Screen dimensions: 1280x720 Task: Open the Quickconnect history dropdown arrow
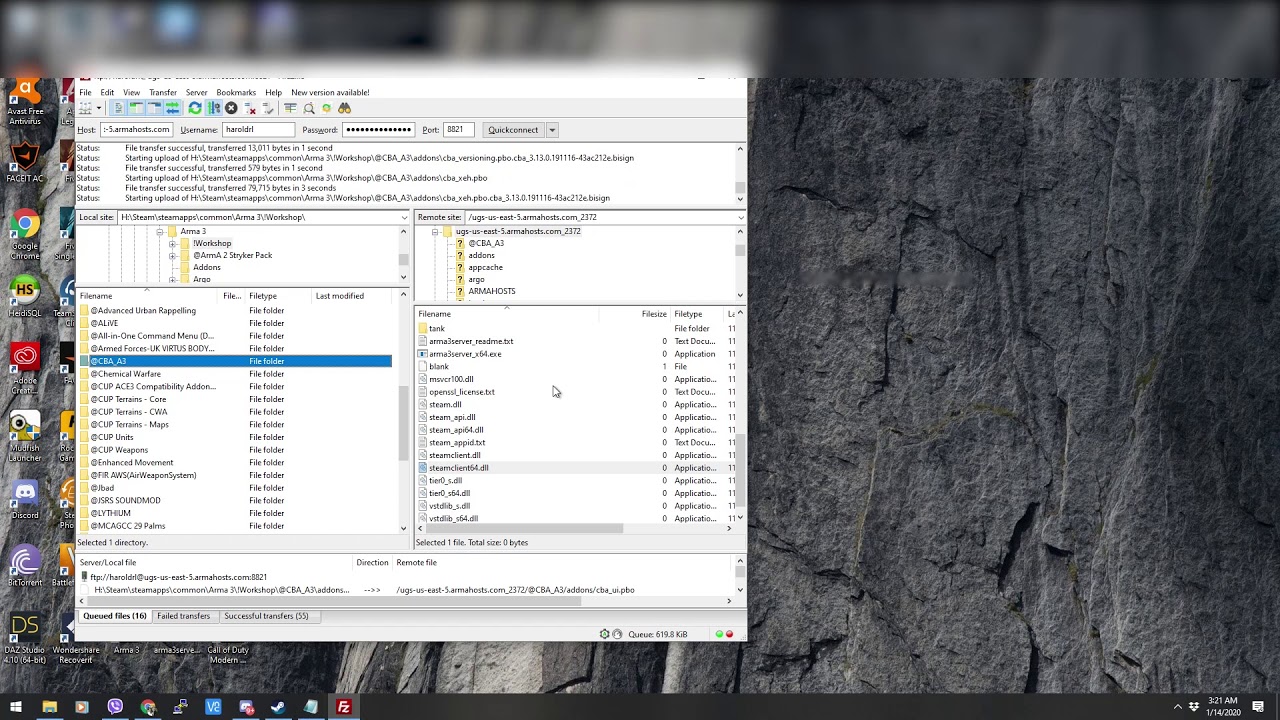(x=552, y=130)
